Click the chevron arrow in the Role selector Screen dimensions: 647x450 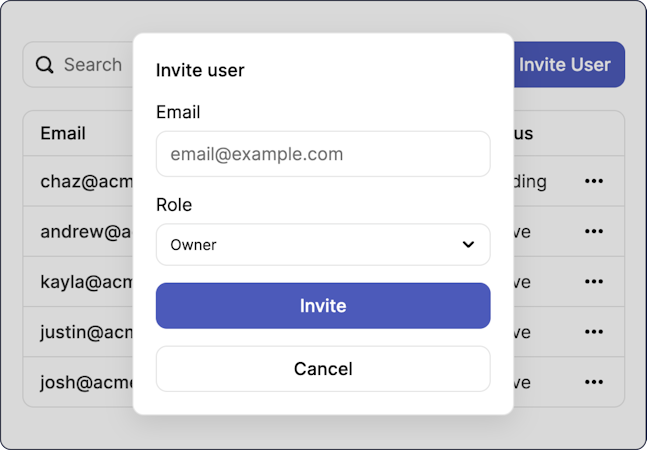(x=468, y=244)
